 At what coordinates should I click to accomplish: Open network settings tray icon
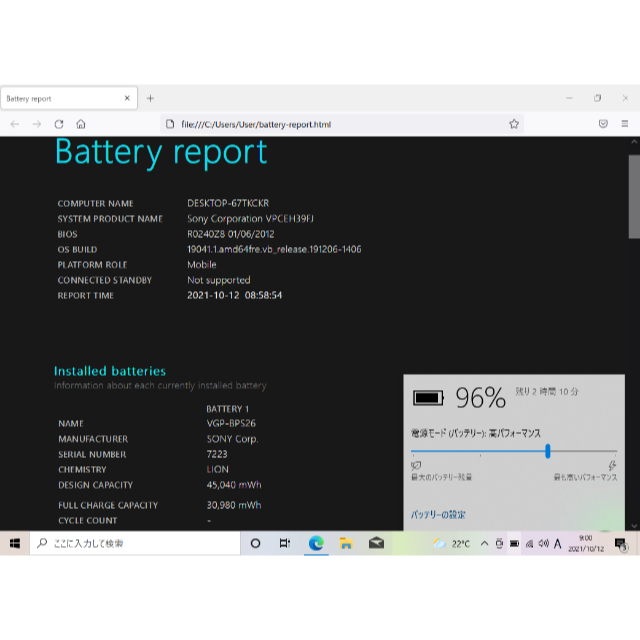[529, 543]
